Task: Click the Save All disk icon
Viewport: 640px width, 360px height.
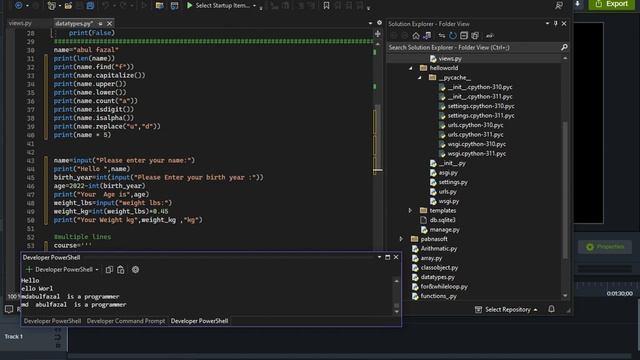Action: pos(90,6)
